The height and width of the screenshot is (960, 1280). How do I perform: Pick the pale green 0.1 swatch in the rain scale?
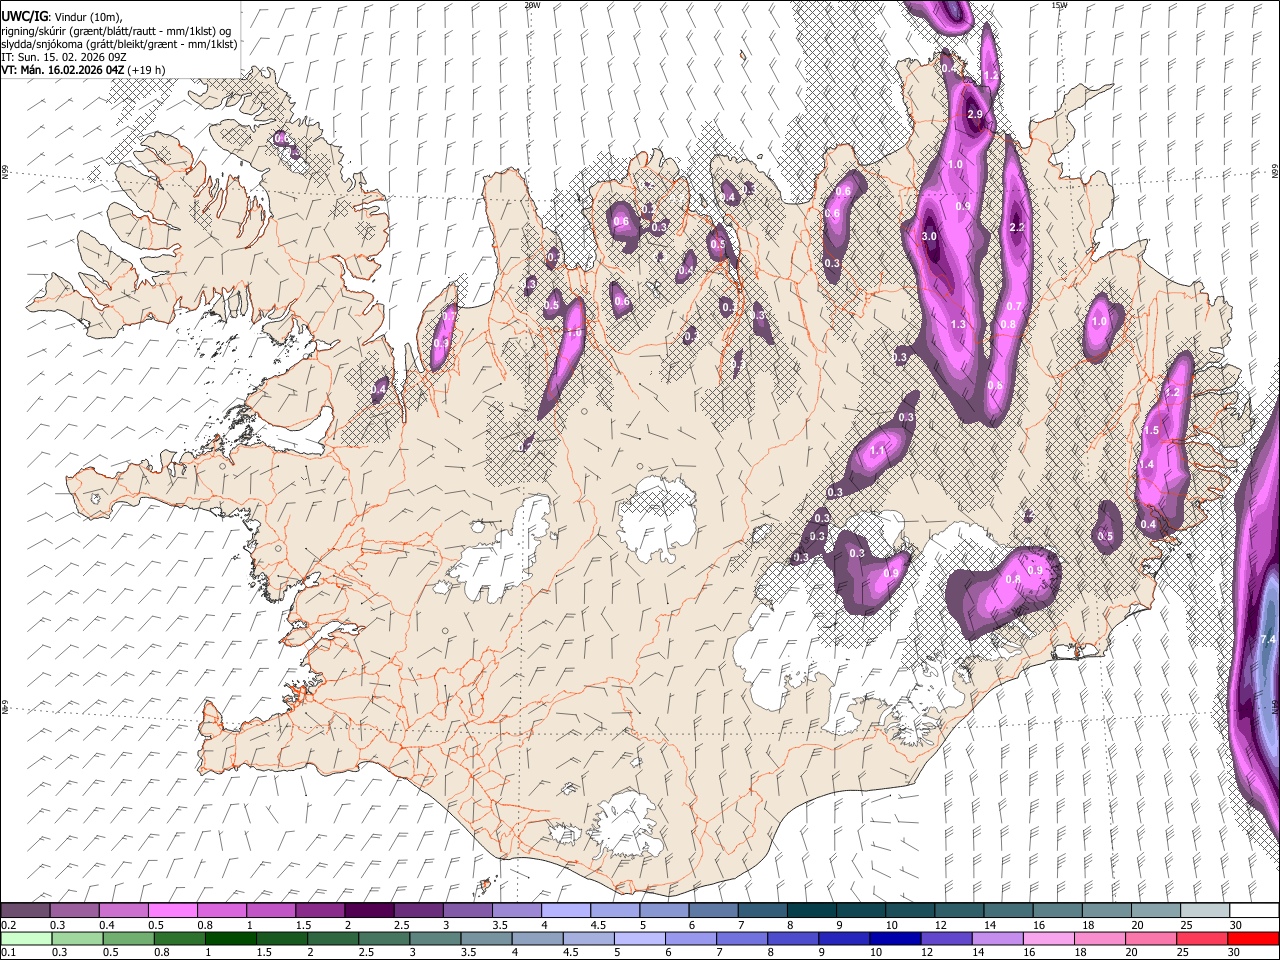[x=26, y=938]
